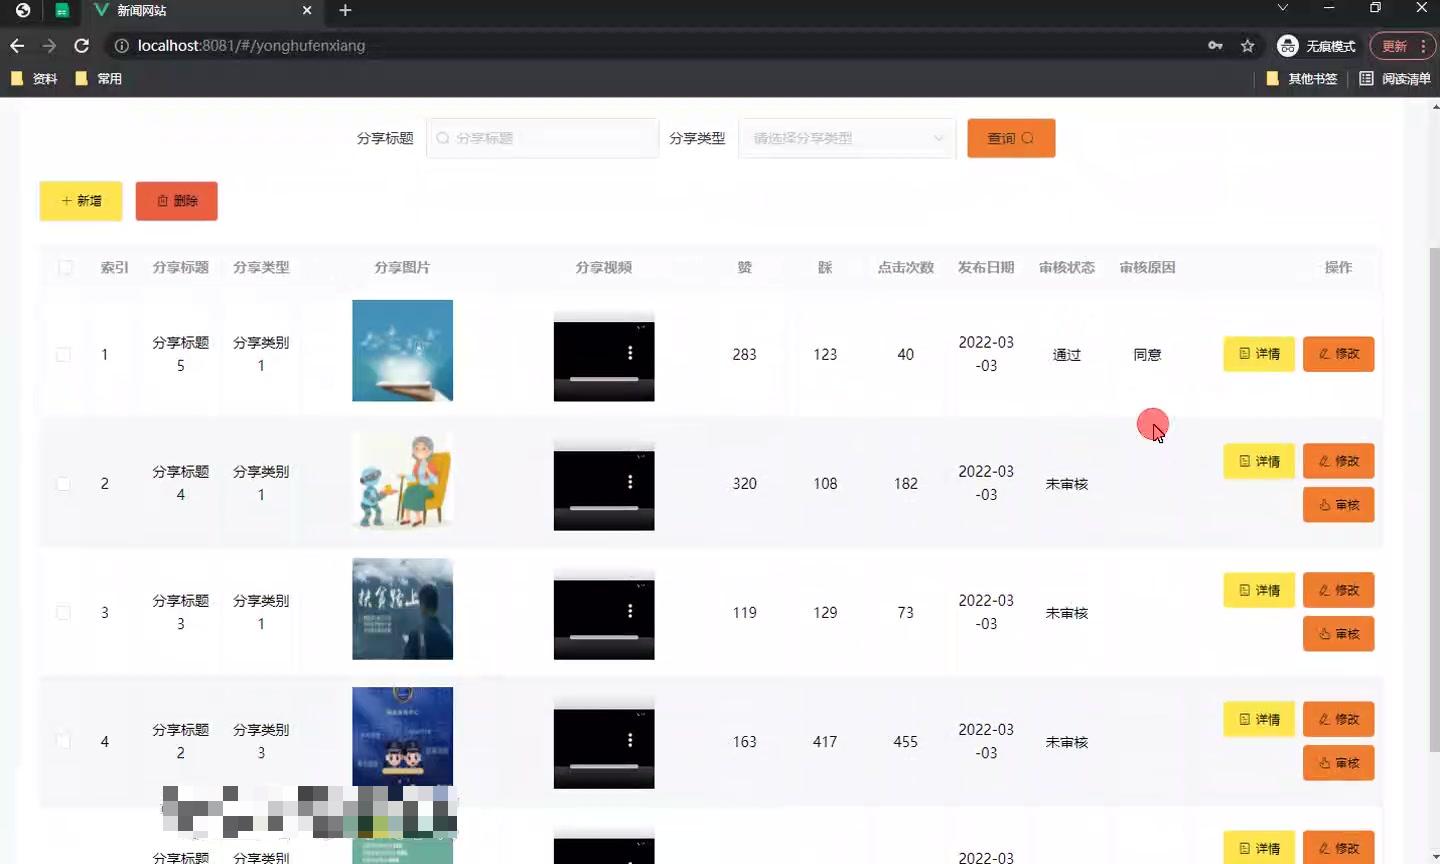
Task: Open the blue poster image in row 4
Action: [402, 738]
